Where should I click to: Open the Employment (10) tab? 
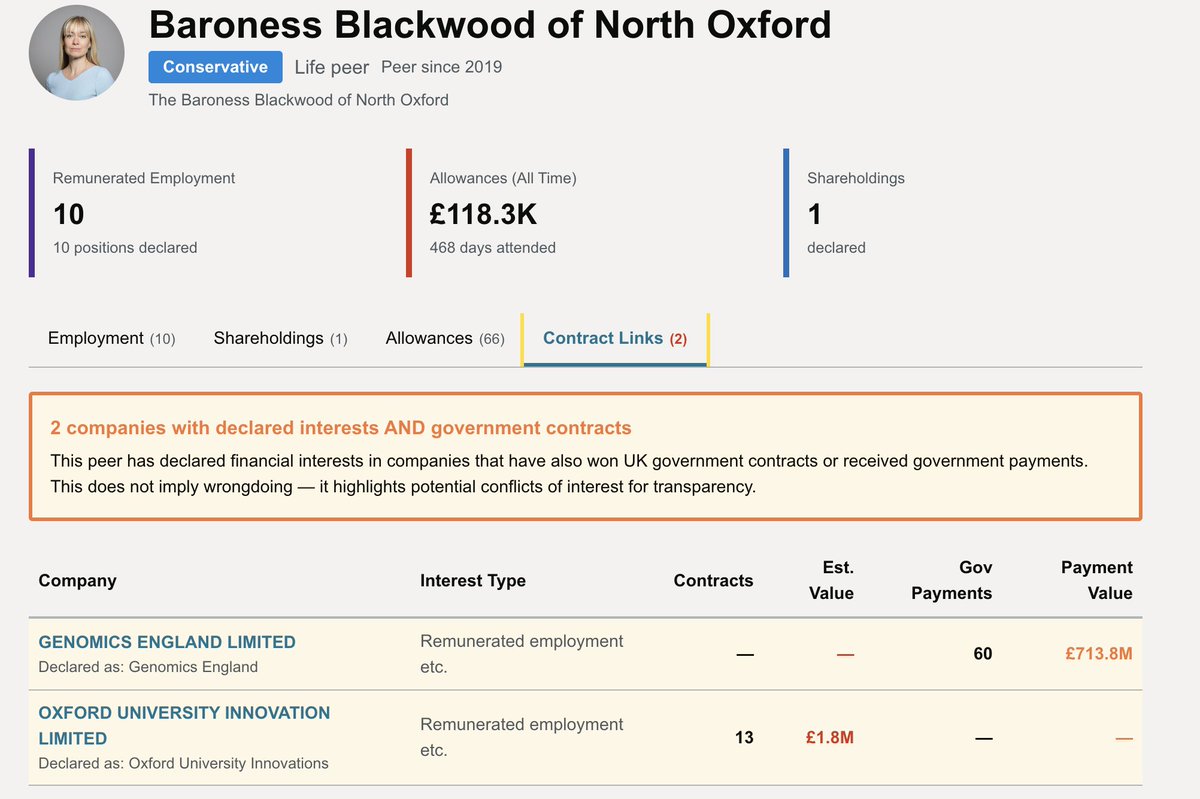tap(111, 338)
